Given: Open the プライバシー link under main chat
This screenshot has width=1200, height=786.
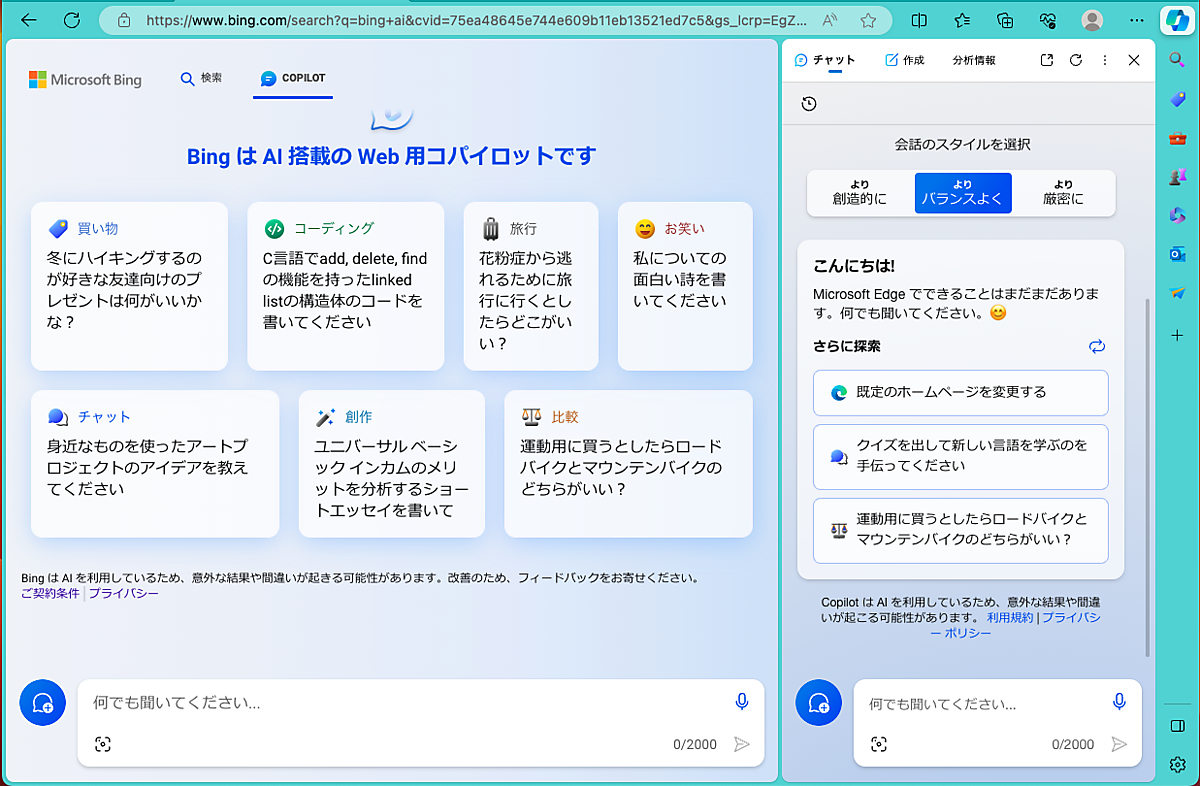Looking at the screenshot, I should (x=124, y=593).
